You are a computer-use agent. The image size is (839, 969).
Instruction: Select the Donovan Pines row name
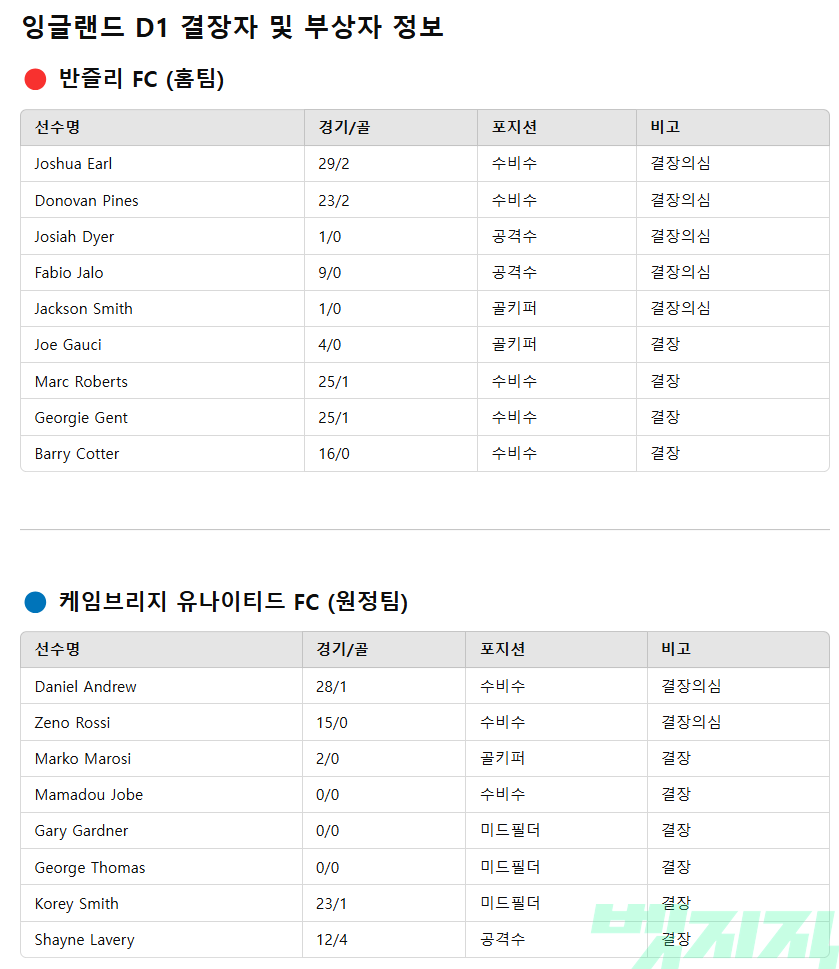(86, 200)
